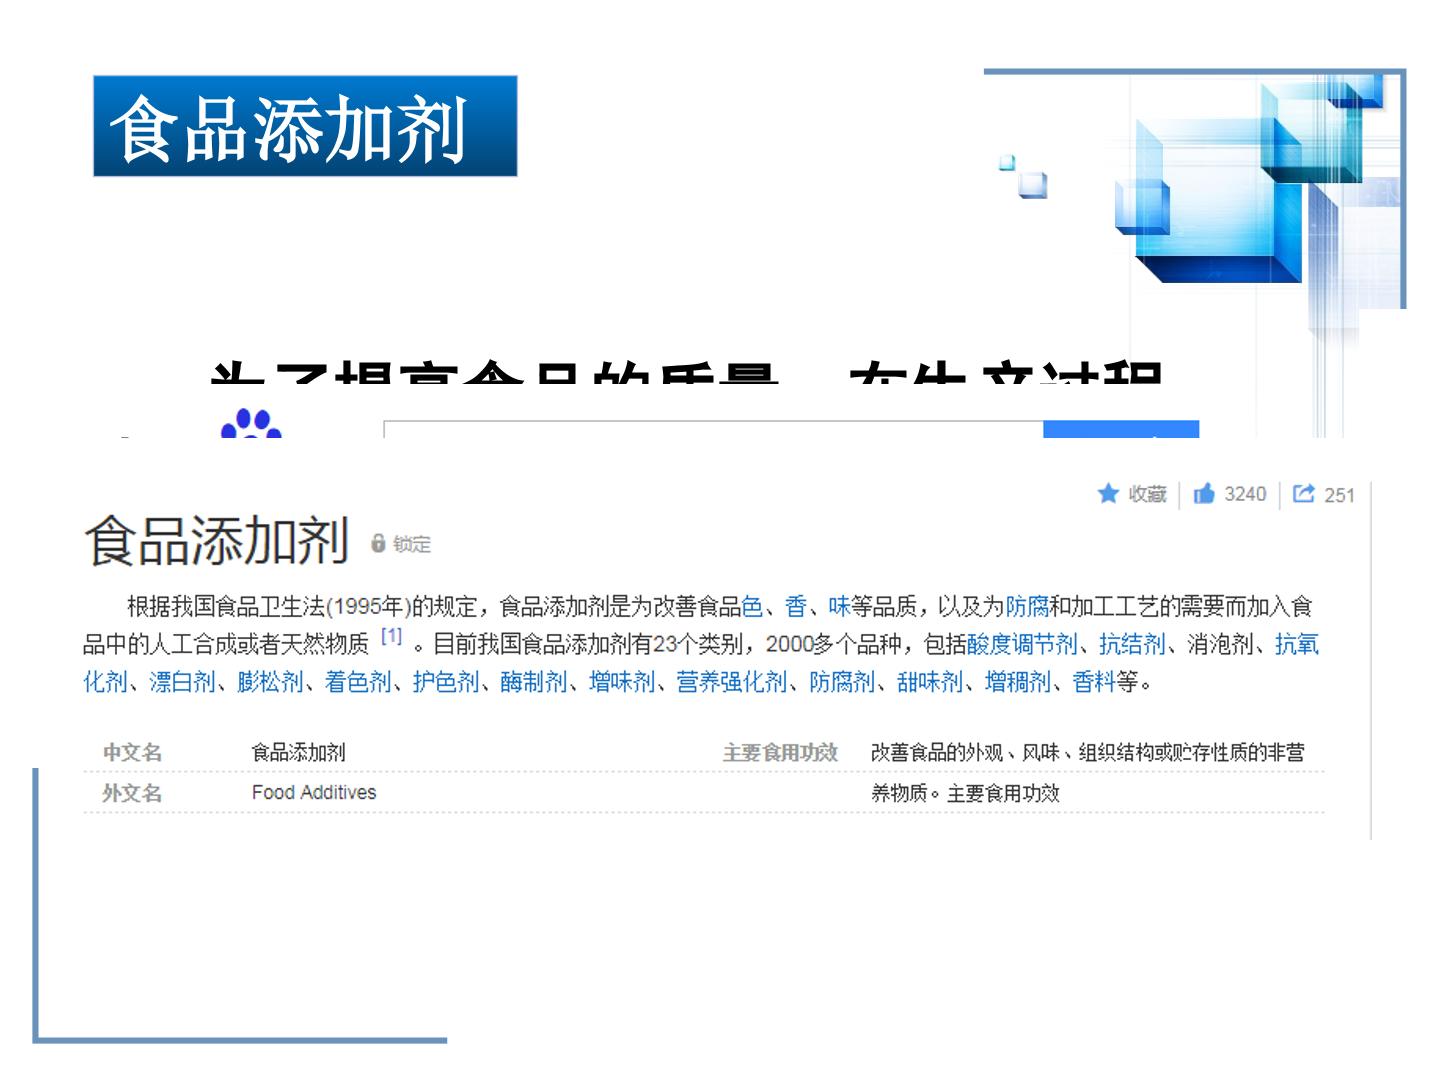Click the blue 食品添加剂 slide title box
The height and width of the screenshot is (1080, 1440).
pyautogui.click(x=305, y=126)
